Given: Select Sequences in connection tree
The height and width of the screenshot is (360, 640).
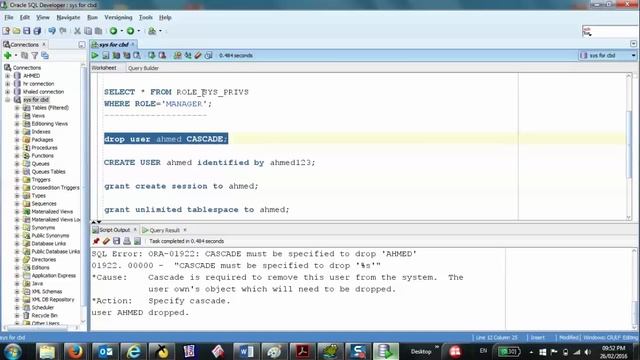Looking at the screenshot, I should tap(44, 204).
